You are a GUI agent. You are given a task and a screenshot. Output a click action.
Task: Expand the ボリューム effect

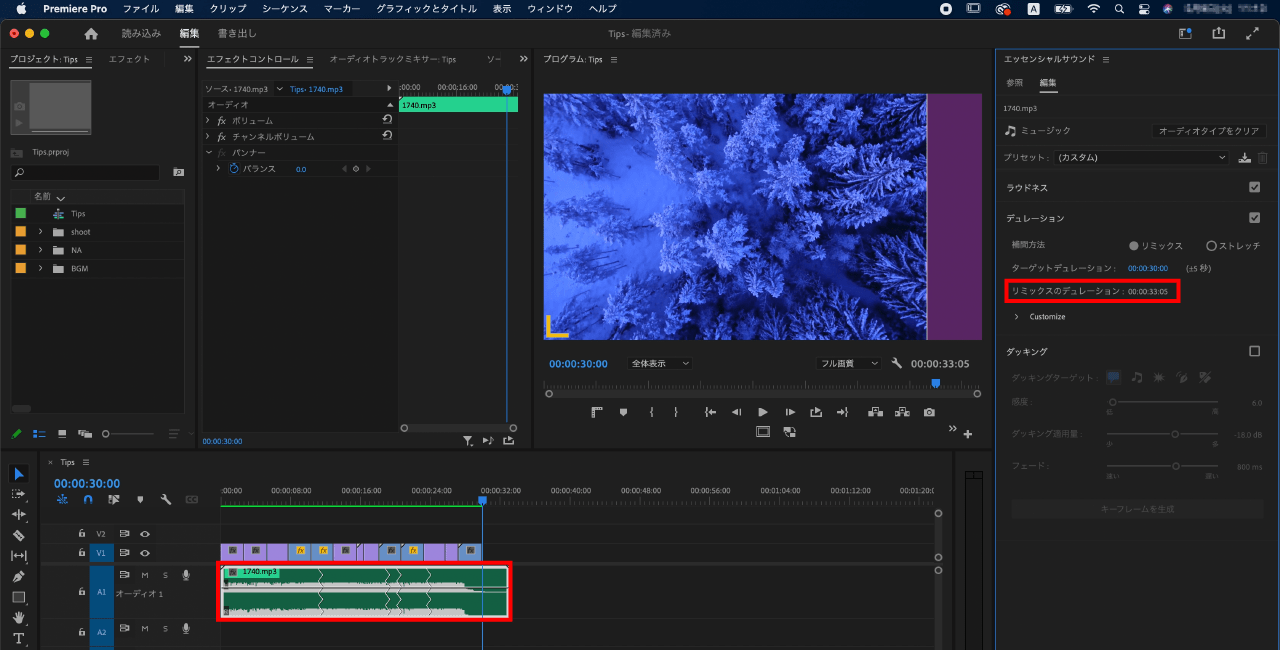[208, 120]
